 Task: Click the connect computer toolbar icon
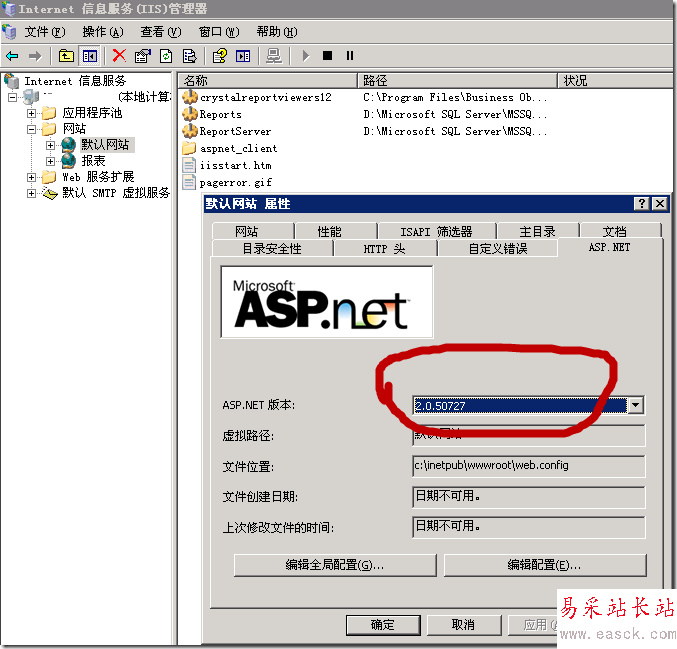coord(274,56)
